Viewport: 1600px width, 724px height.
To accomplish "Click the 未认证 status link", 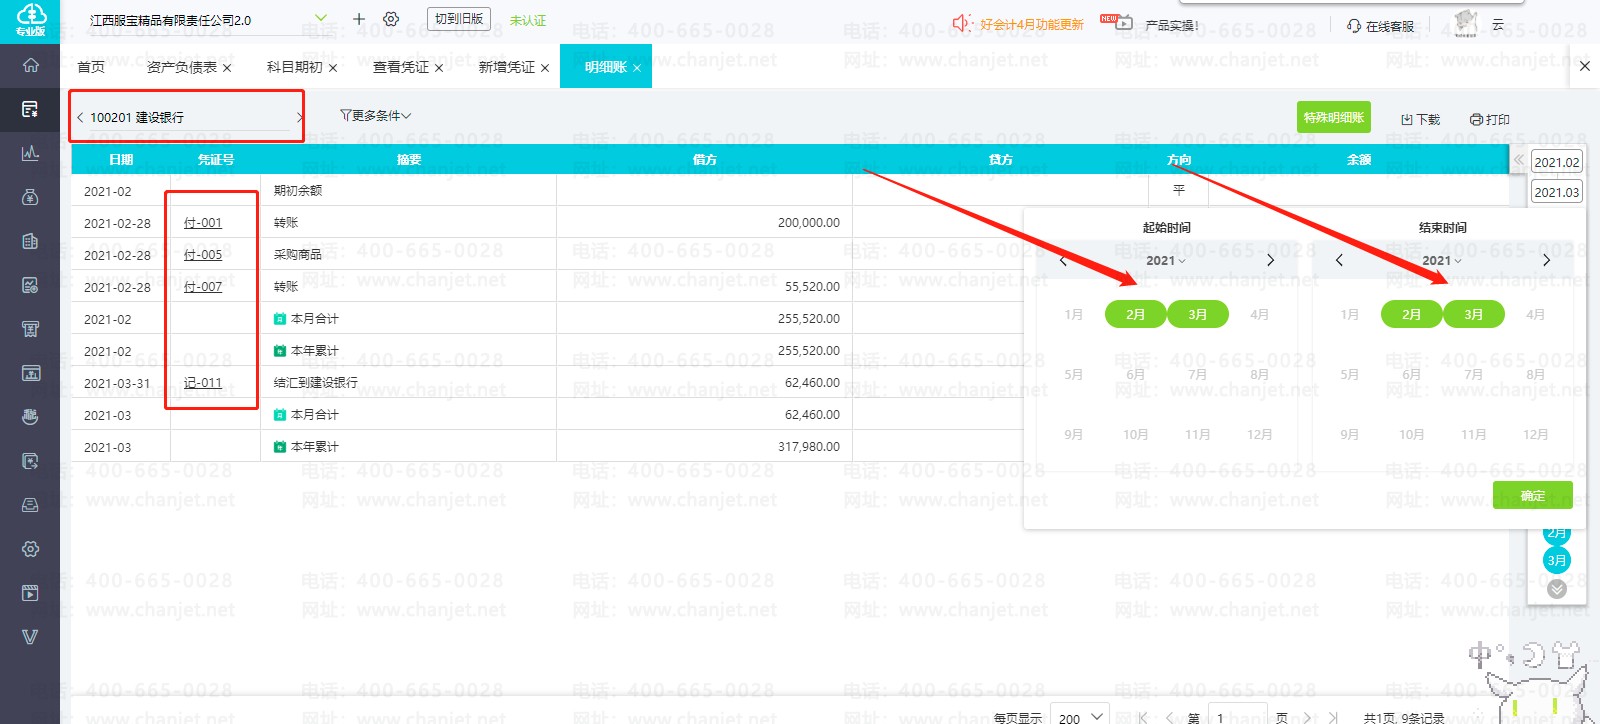I will (x=528, y=20).
